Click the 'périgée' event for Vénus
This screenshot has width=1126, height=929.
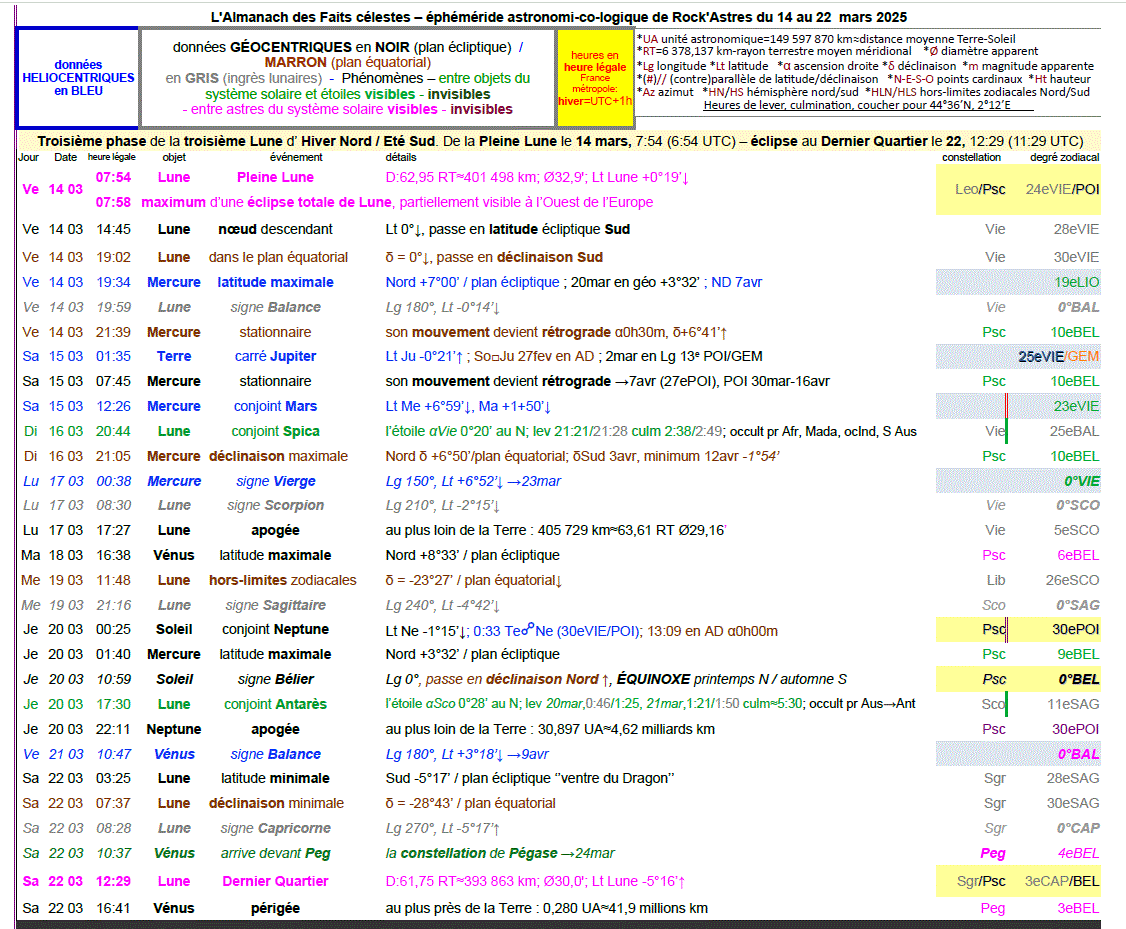(x=275, y=909)
